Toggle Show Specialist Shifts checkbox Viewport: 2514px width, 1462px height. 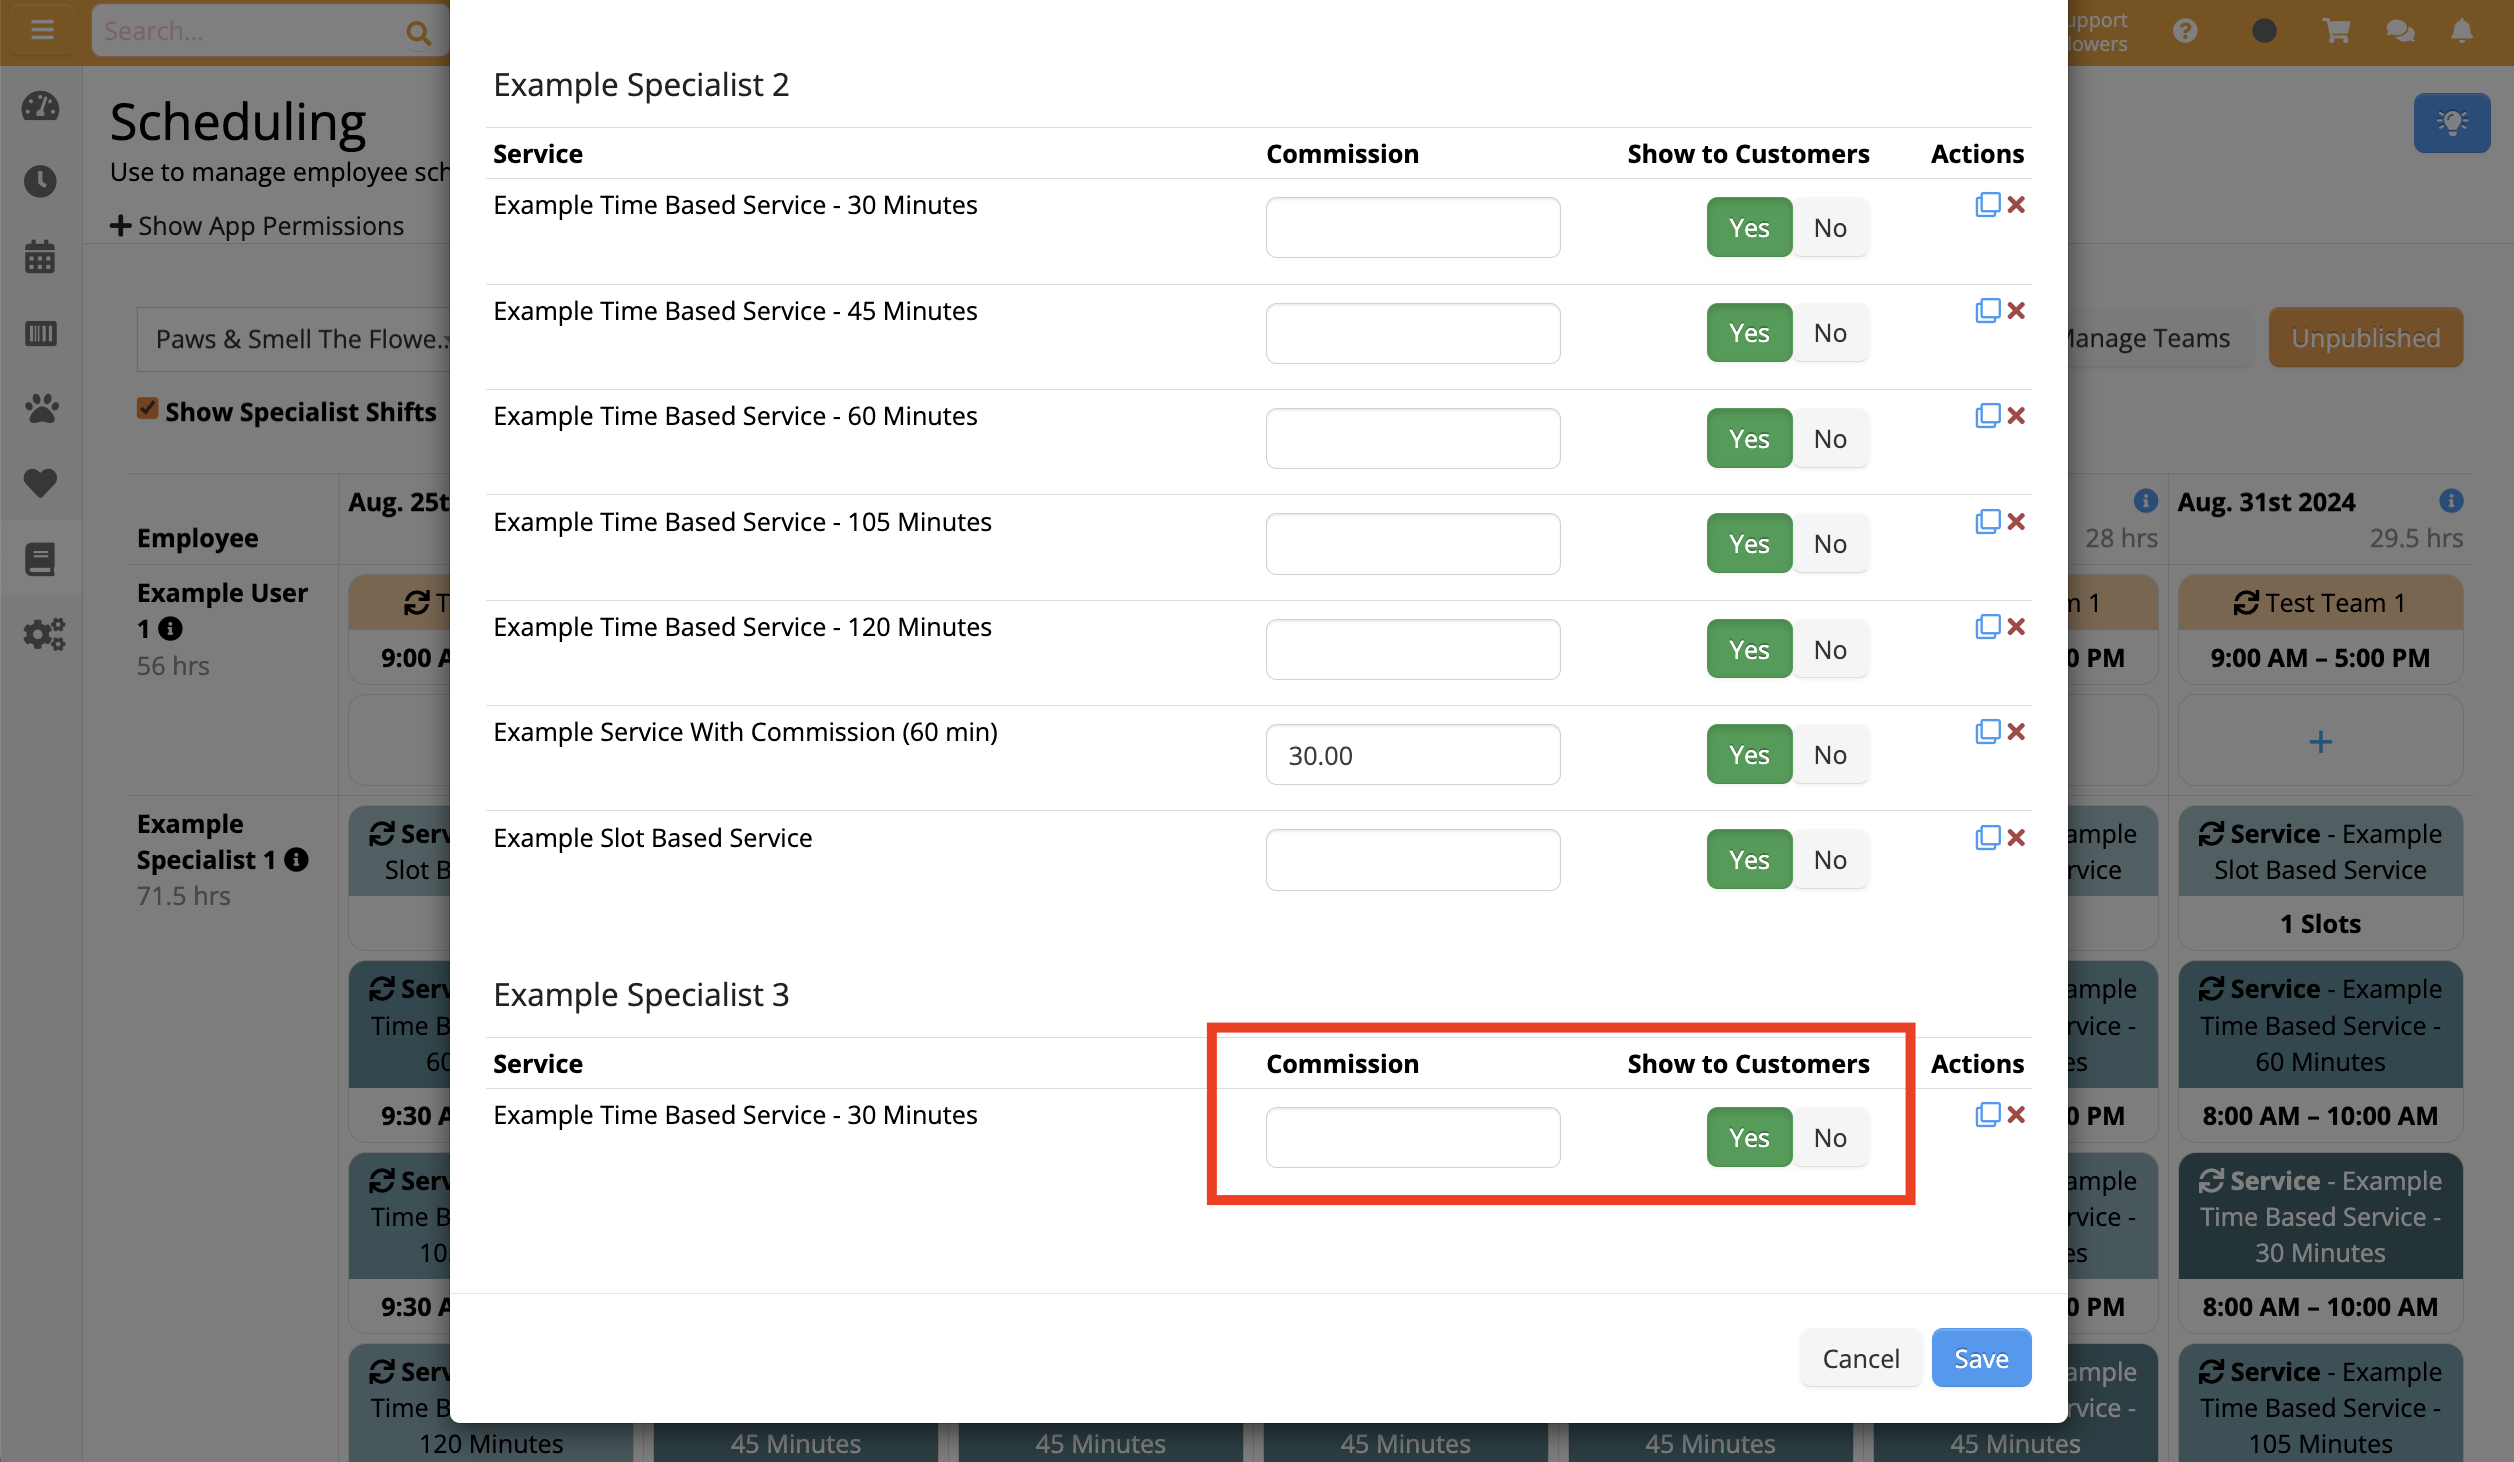147,409
